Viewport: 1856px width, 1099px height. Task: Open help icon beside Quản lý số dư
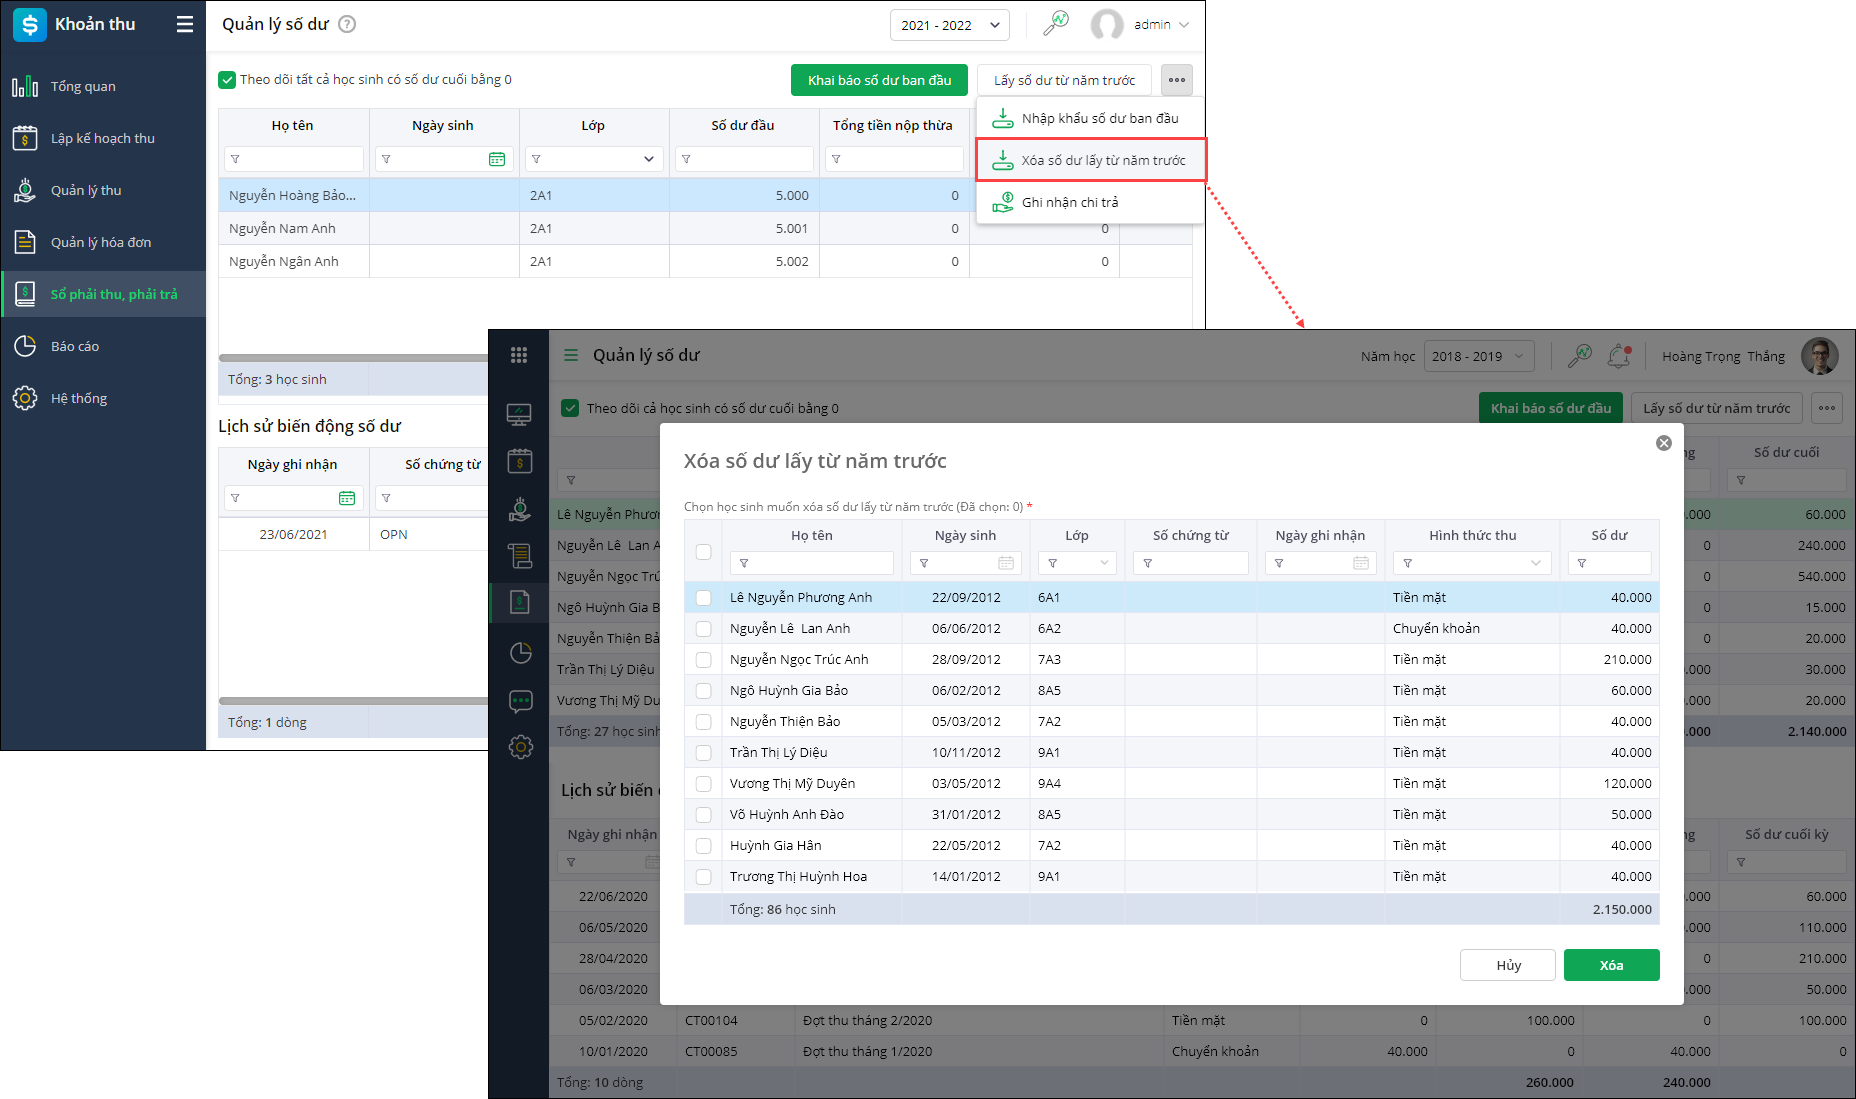(x=347, y=25)
